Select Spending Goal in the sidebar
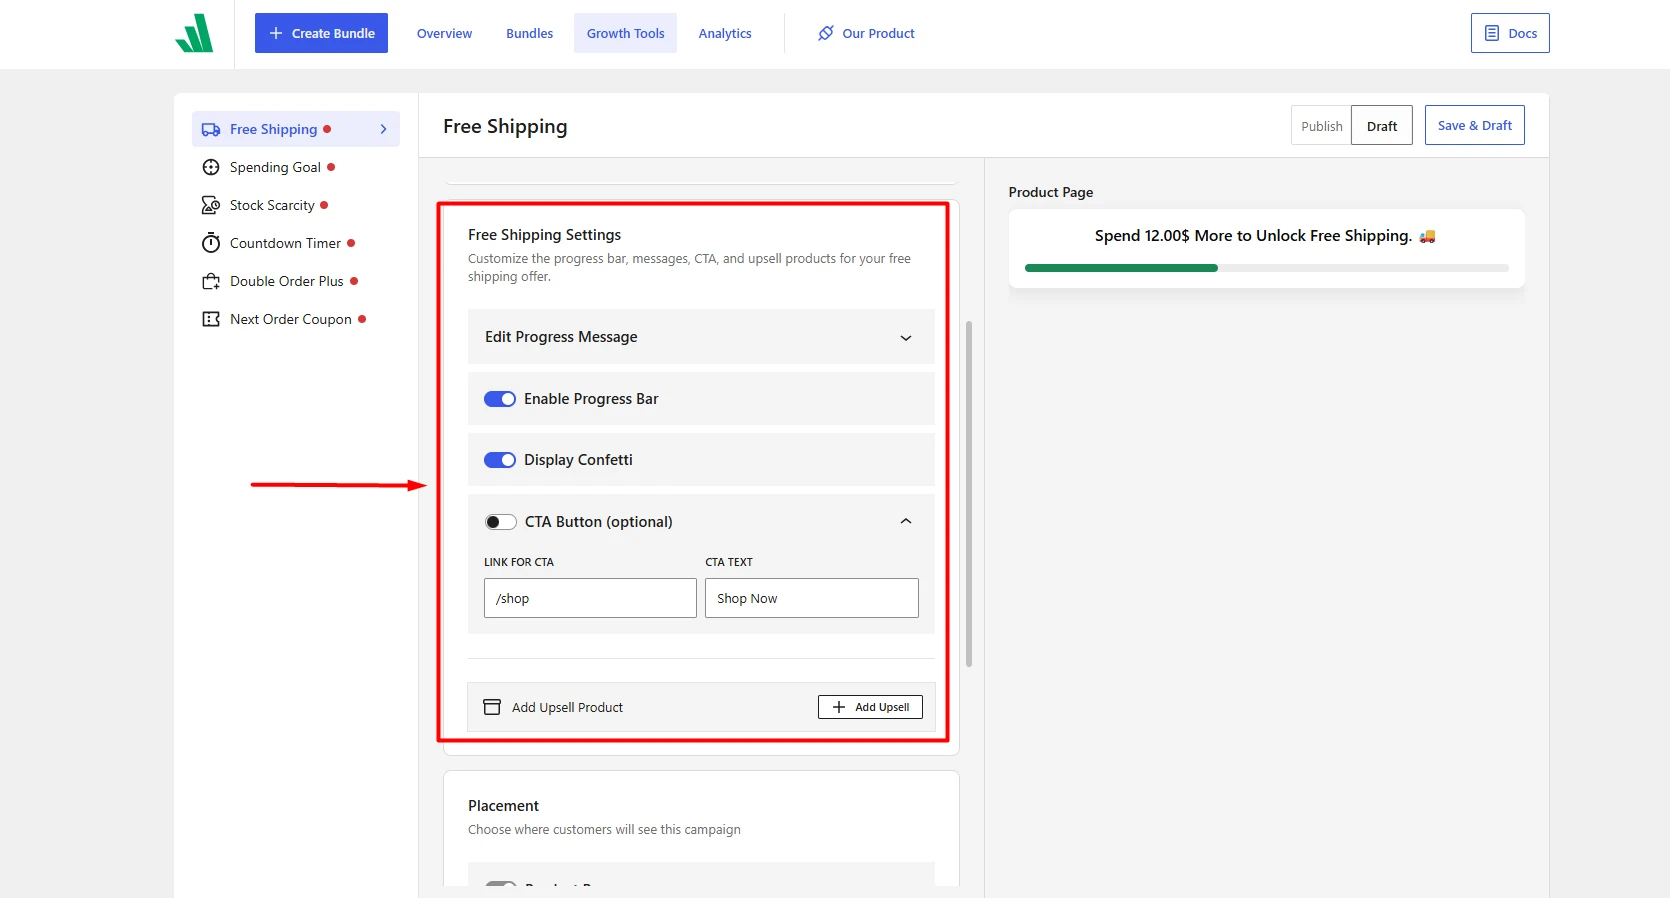1670x898 pixels. (296, 167)
